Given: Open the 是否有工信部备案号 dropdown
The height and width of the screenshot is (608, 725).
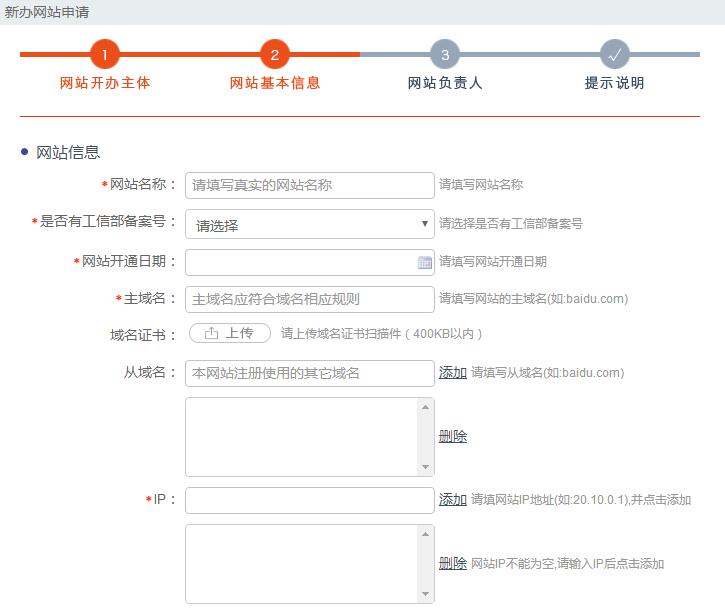Looking at the screenshot, I should pos(309,224).
